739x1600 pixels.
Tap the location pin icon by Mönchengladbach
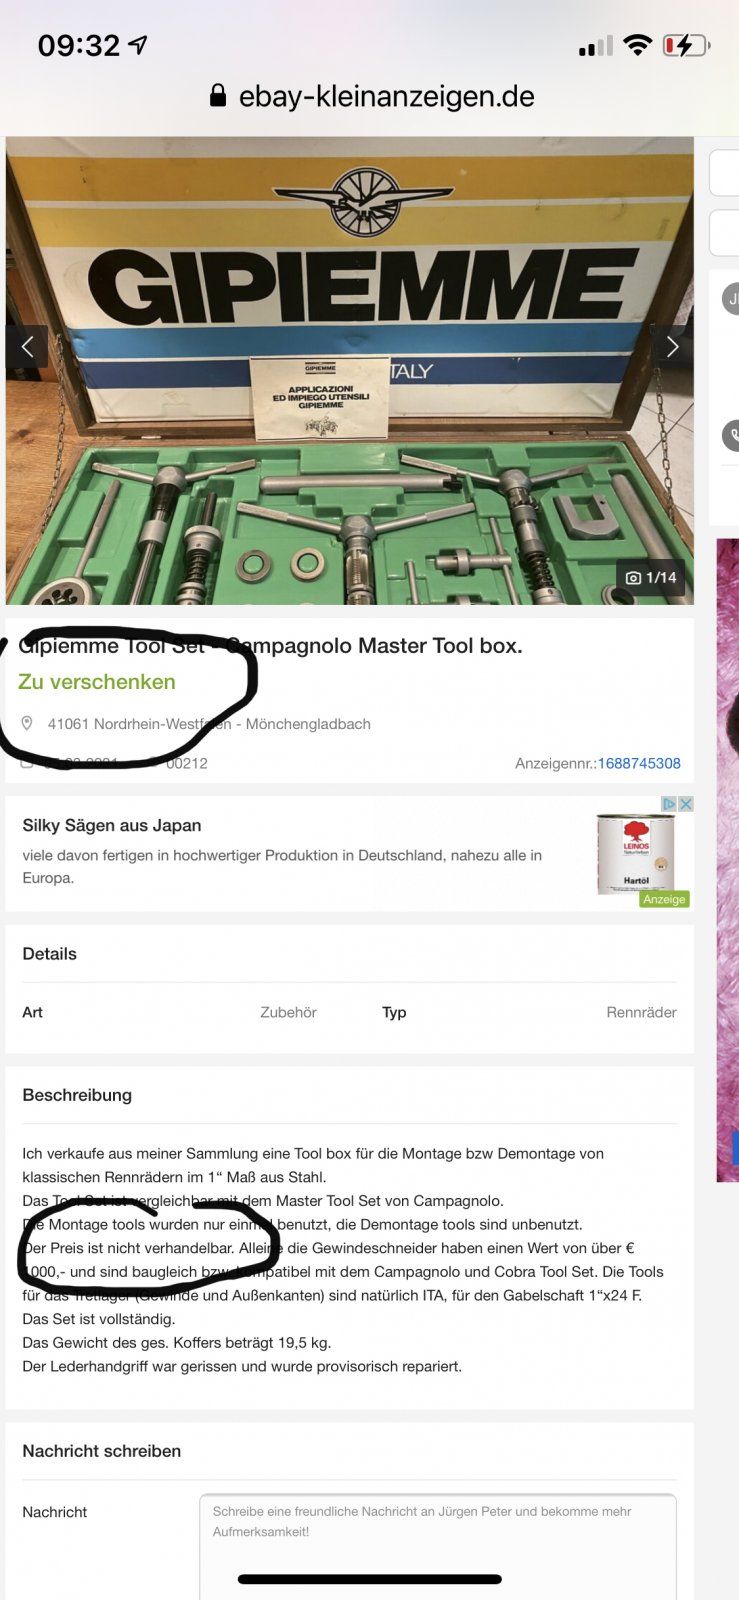[27, 723]
